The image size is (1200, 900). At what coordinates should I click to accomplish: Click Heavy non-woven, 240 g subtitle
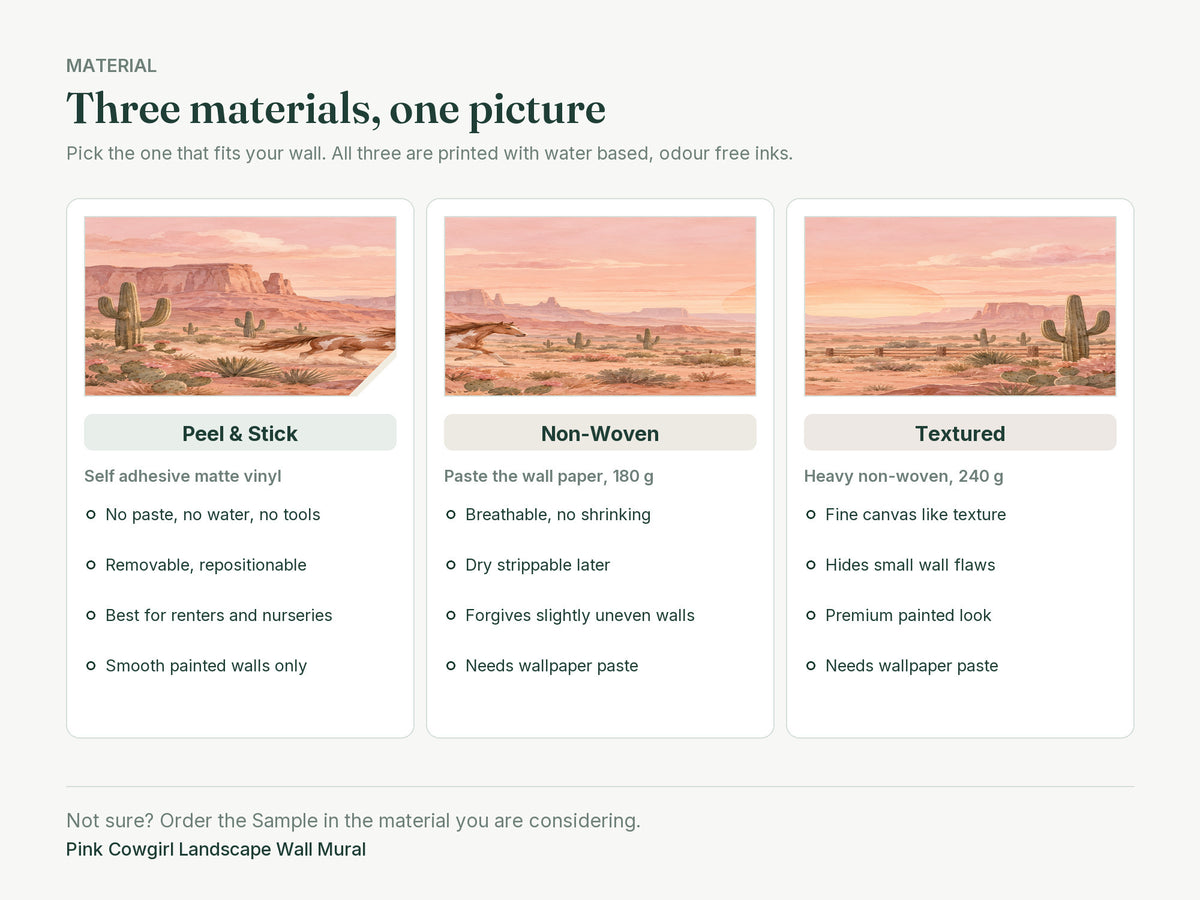coord(904,476)
